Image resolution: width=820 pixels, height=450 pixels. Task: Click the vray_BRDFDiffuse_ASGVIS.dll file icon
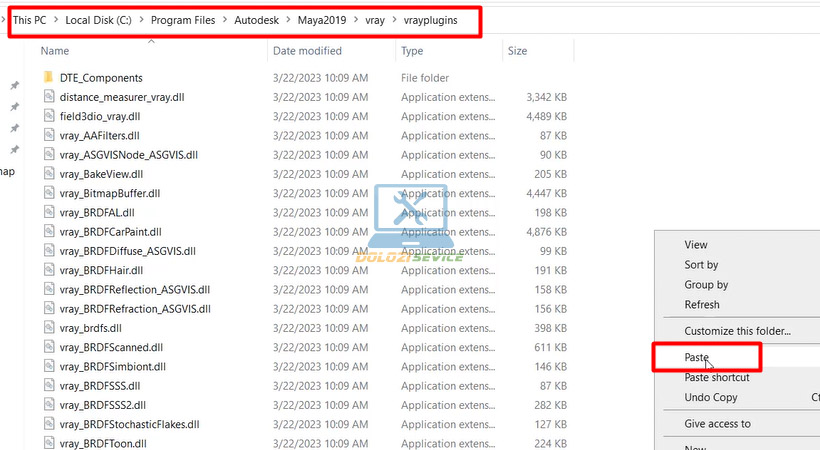click(x=49, y=251)
